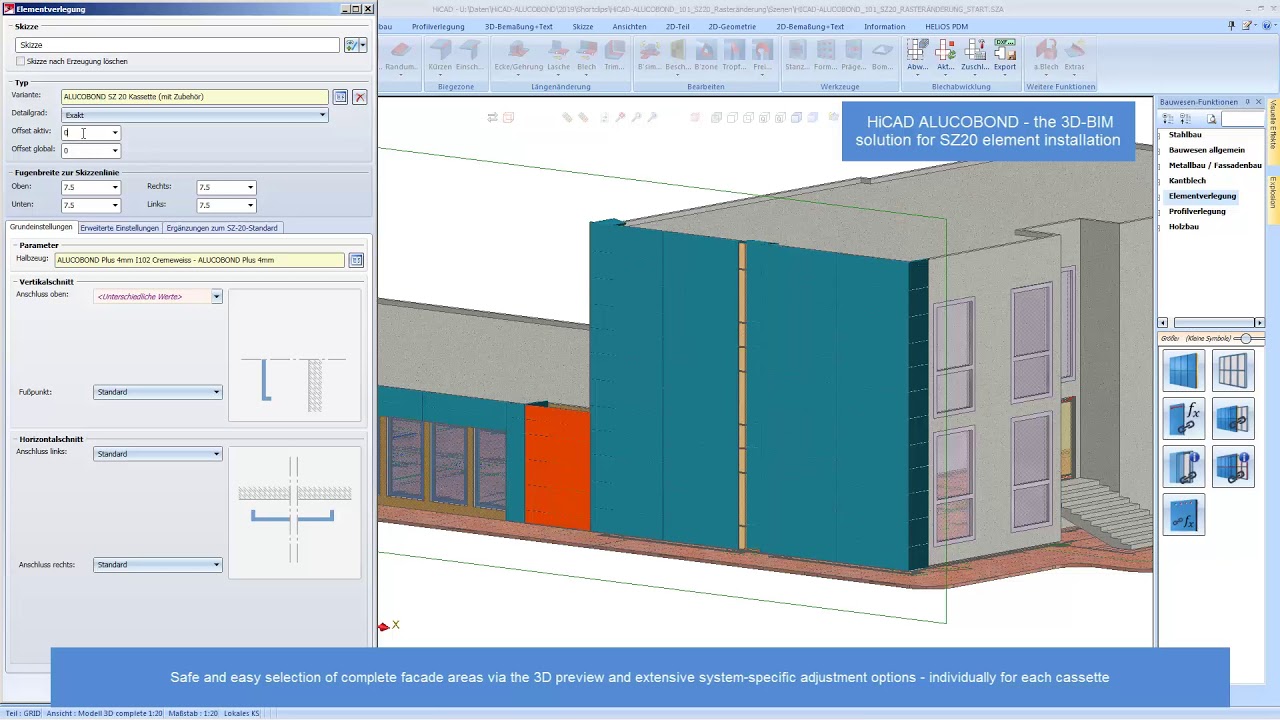Select Elementverlegung in the function list
Screen dimensions: 1280x720
1202,196
